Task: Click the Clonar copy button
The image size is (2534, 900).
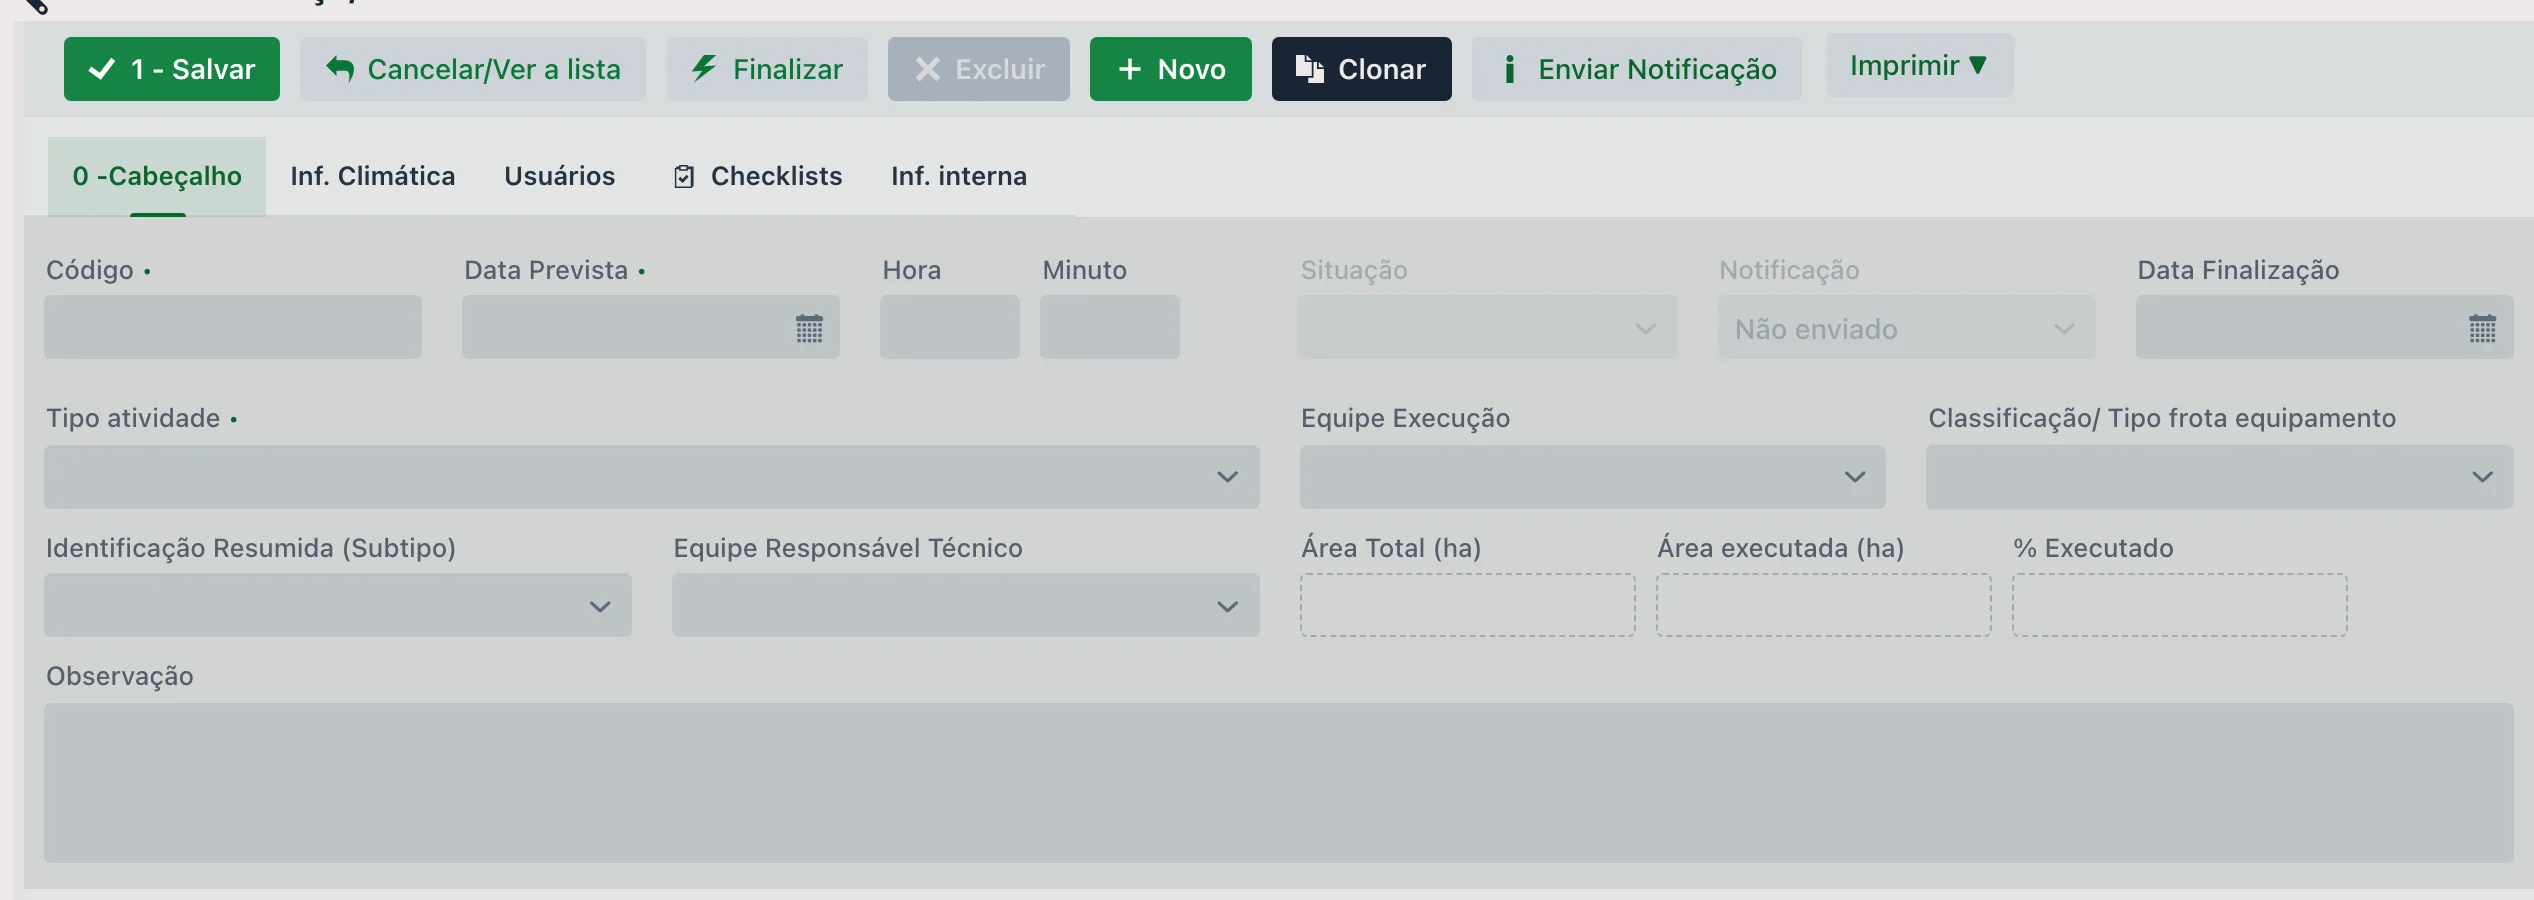Action: click(1361, 69)
